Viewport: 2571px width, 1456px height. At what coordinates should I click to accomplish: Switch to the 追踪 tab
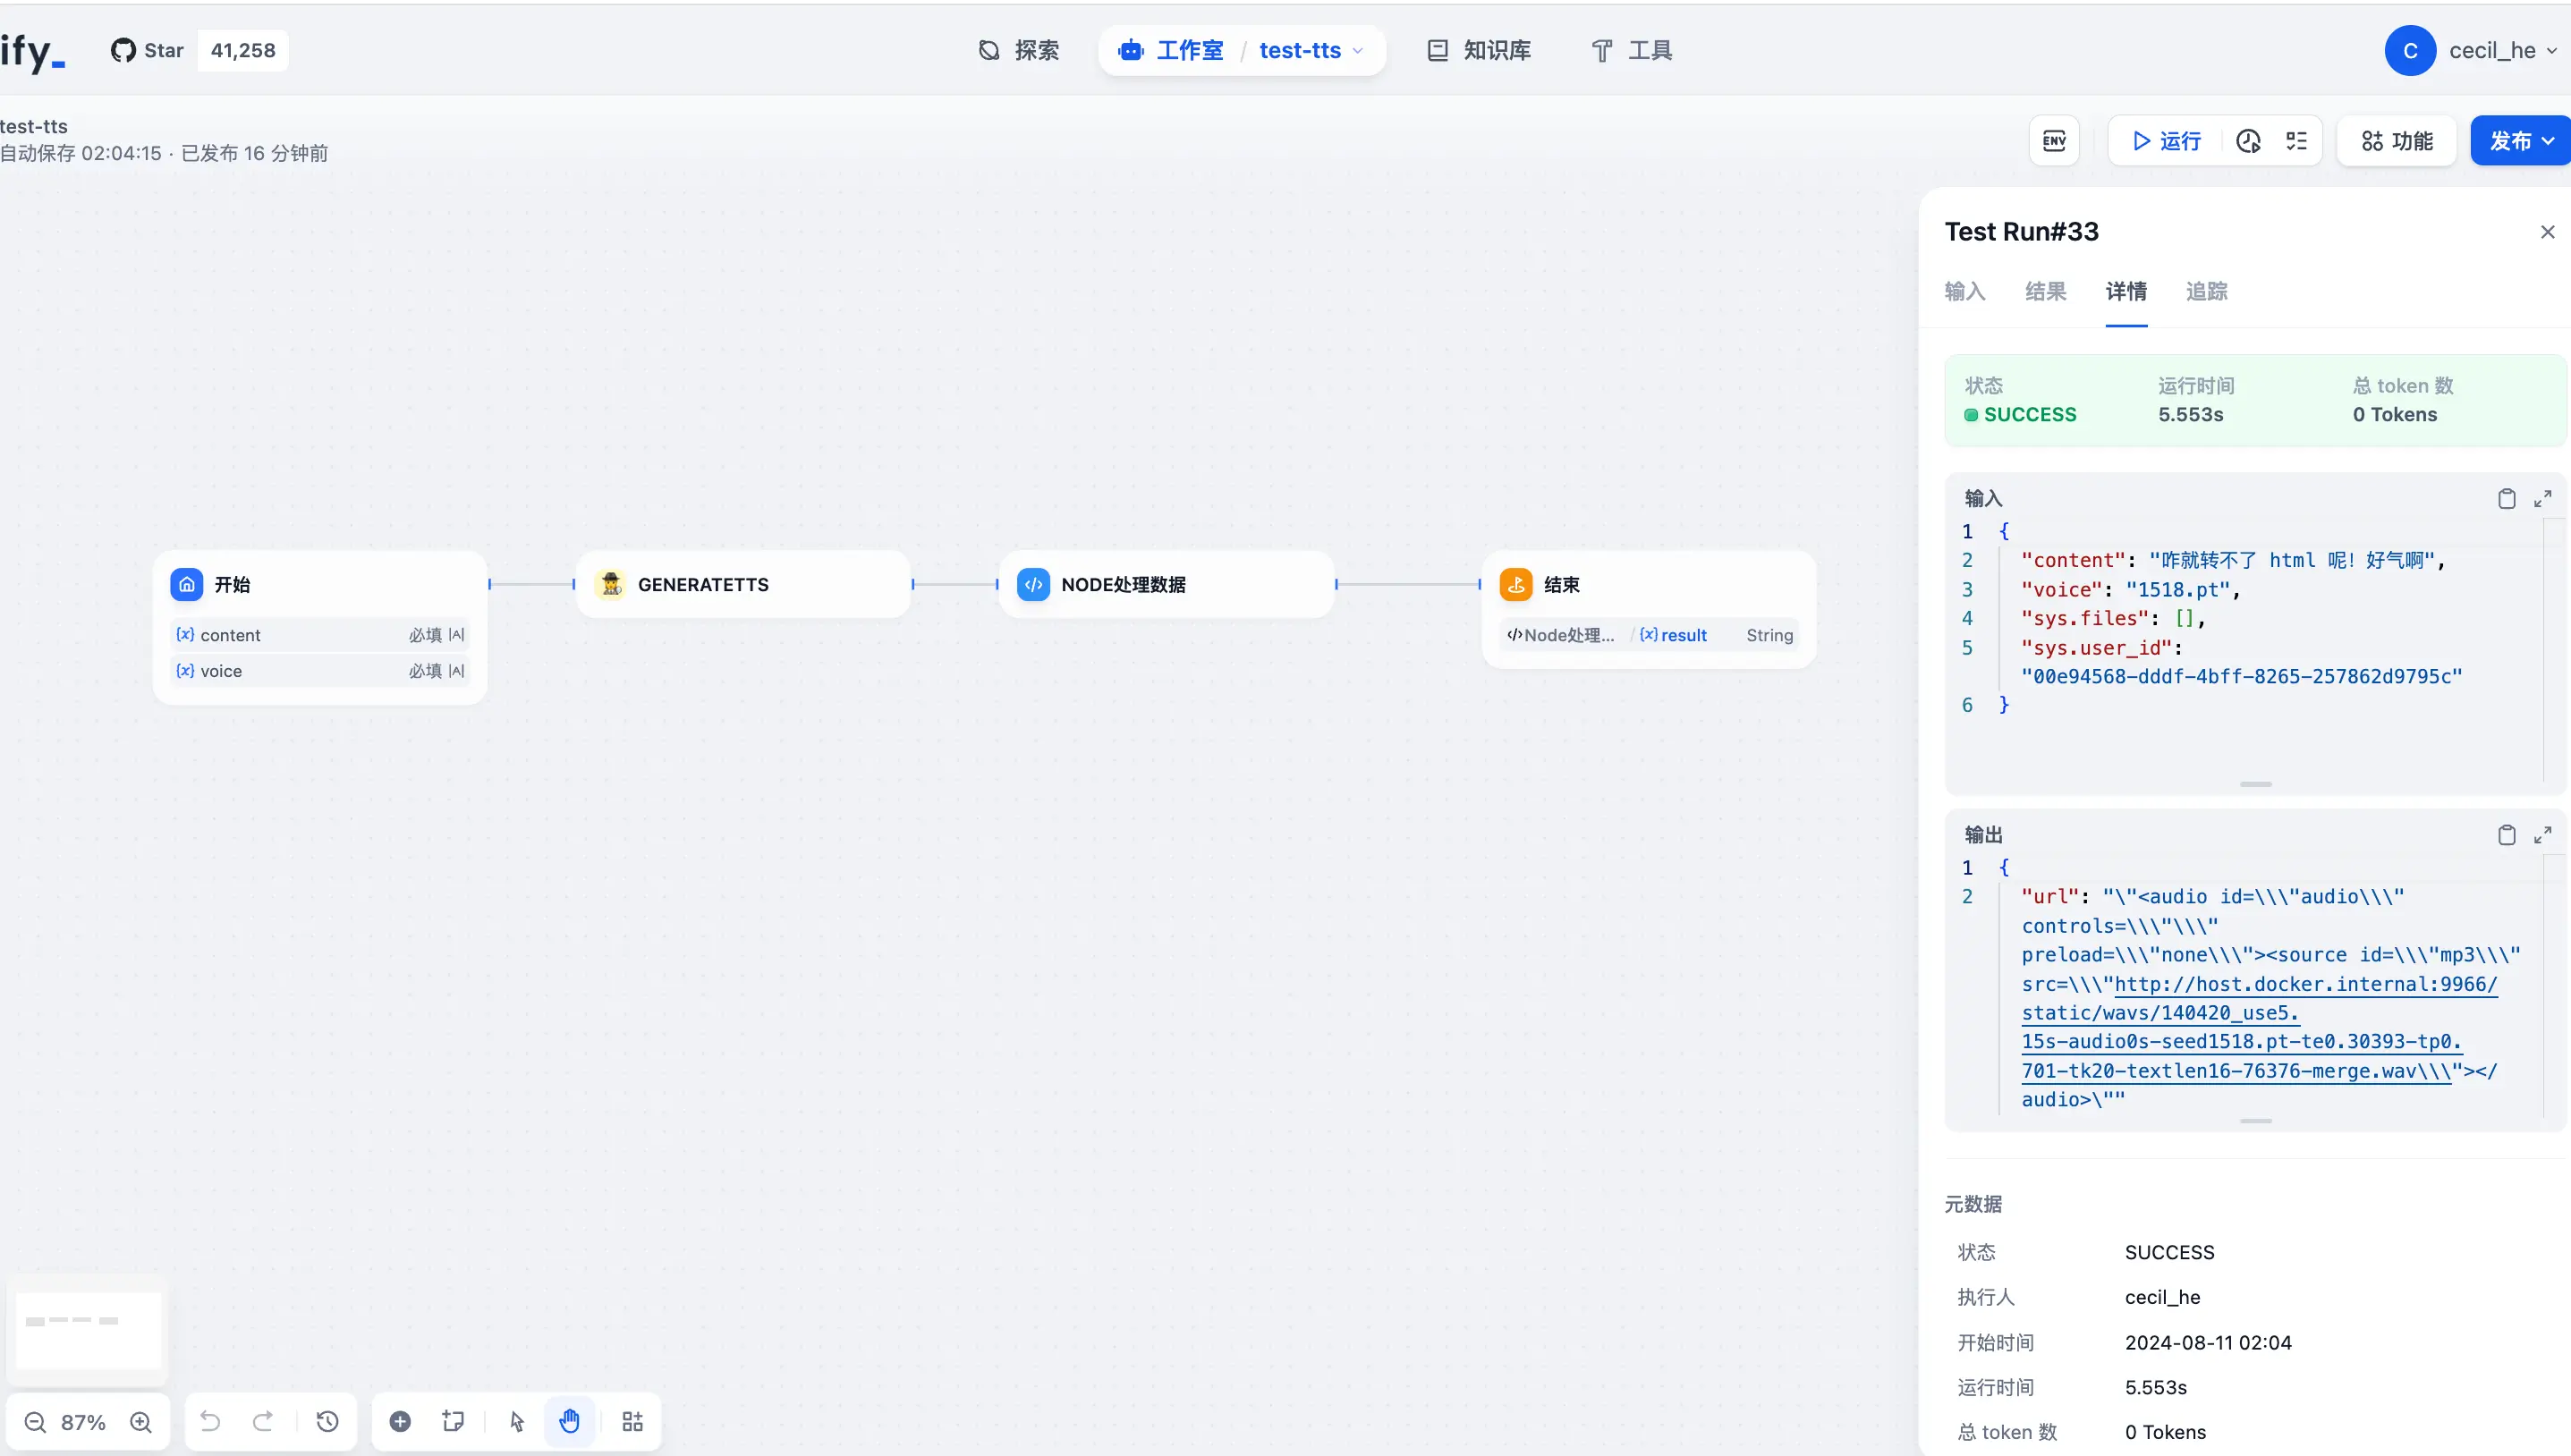coord(2206,292)
